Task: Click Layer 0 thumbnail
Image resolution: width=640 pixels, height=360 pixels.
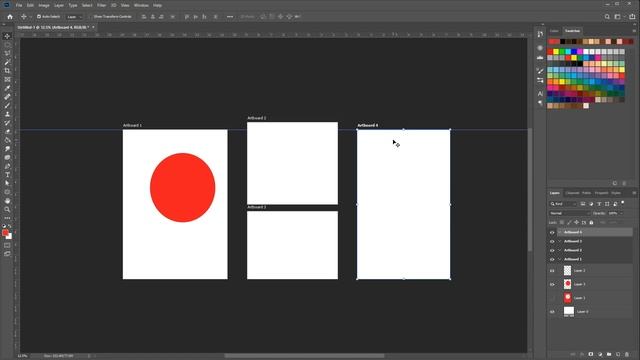Action: 569,311
